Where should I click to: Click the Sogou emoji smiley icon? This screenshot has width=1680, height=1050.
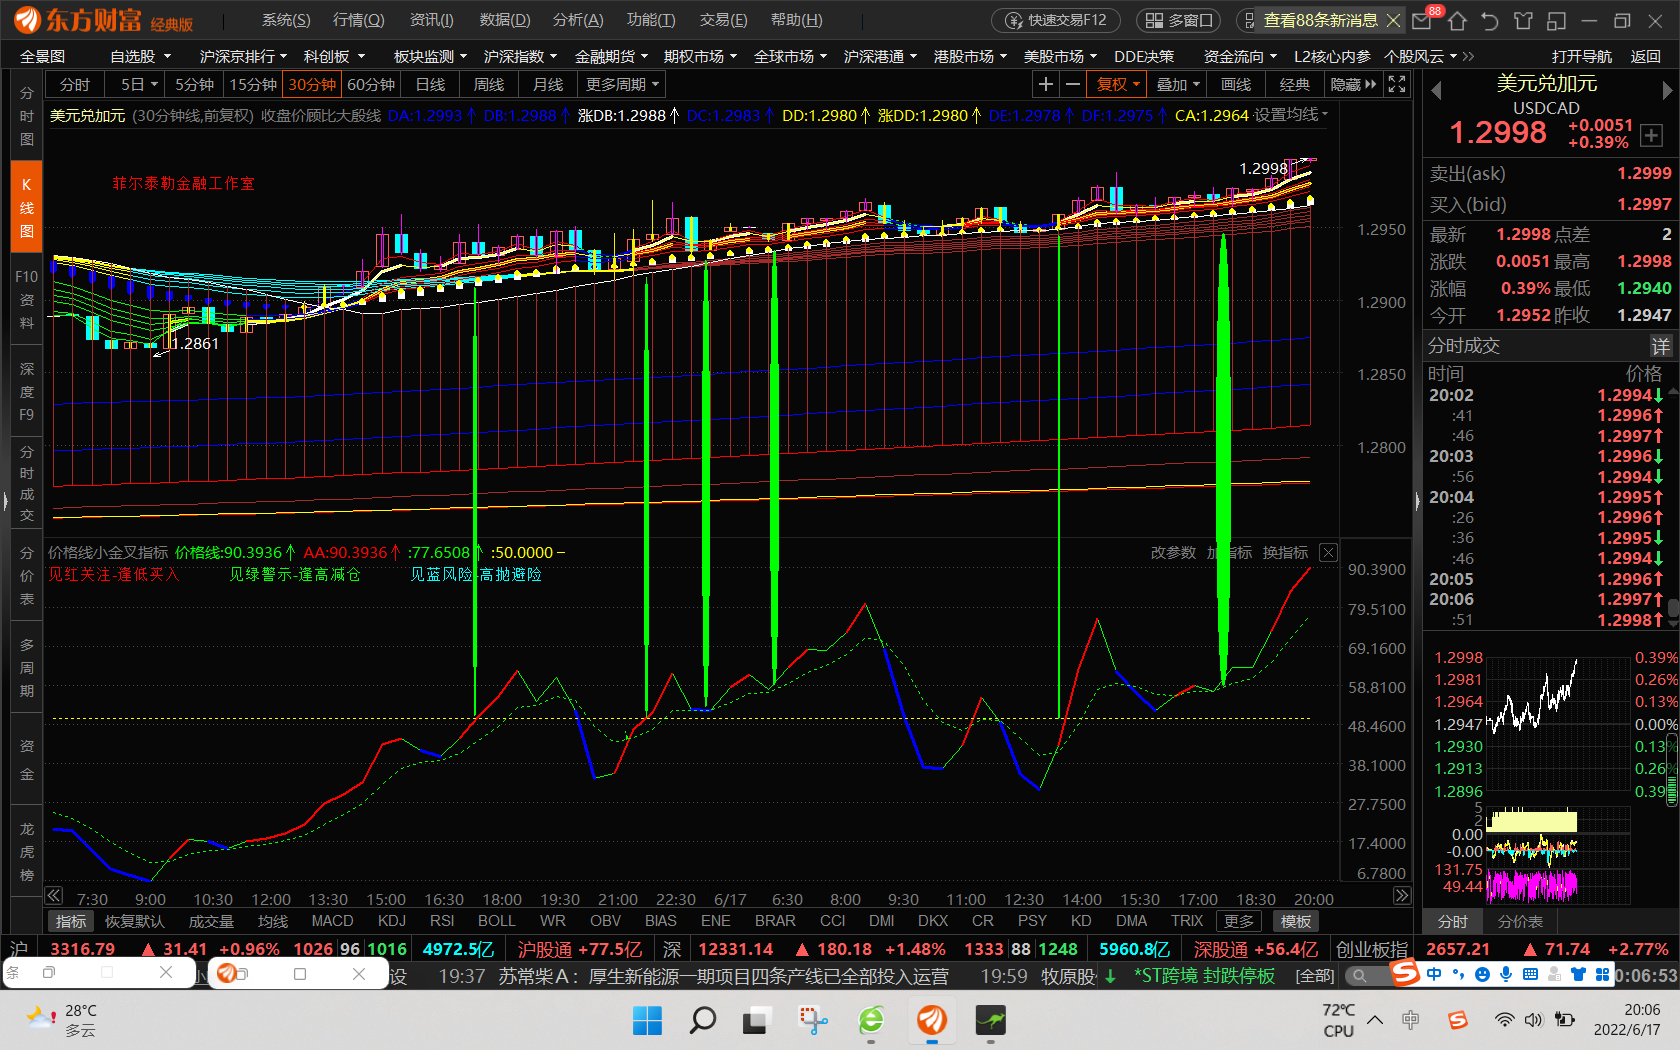1482,974
